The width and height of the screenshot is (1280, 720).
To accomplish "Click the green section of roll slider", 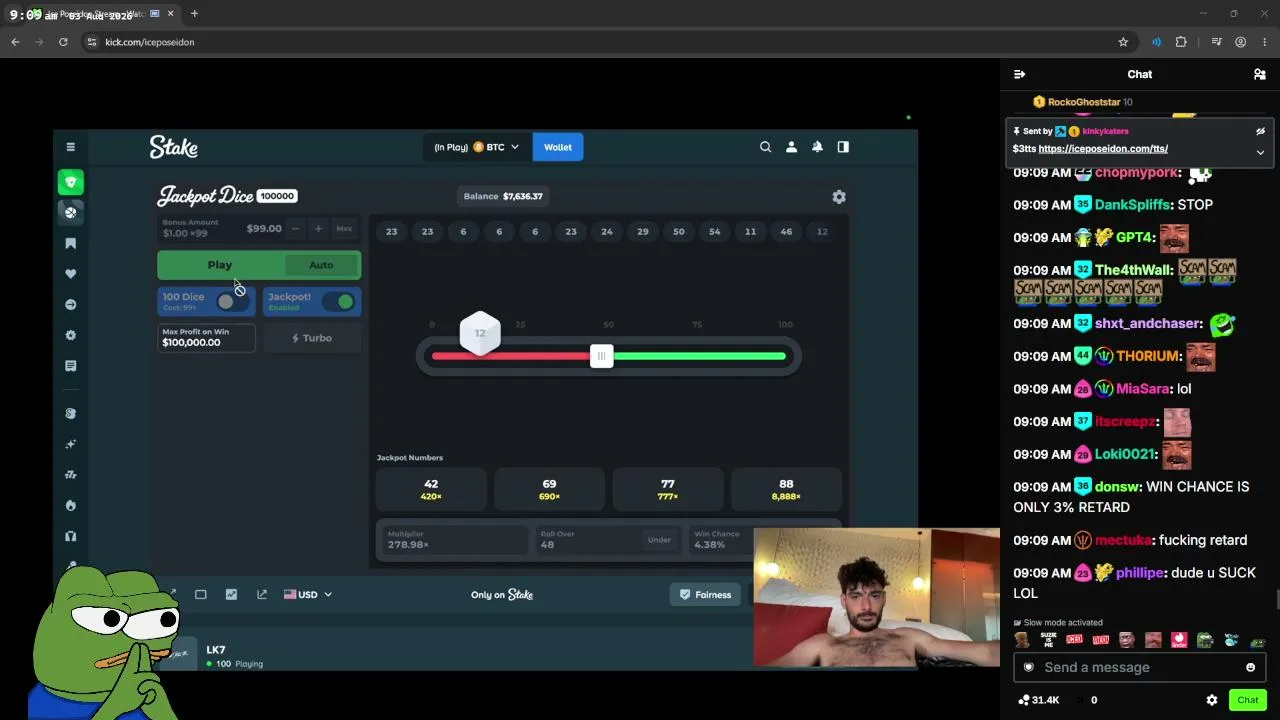I will [699, 356].
